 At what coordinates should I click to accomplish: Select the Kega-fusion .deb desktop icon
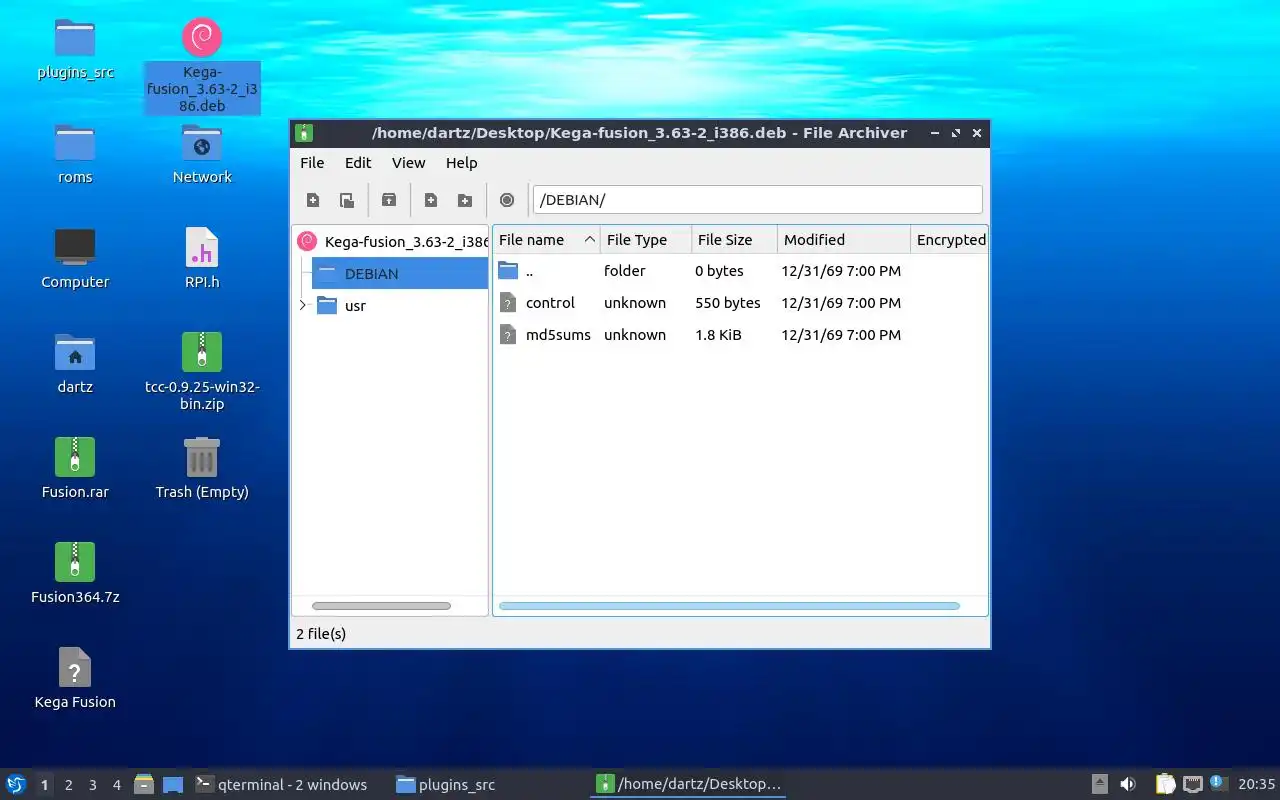tap(202, 65)
